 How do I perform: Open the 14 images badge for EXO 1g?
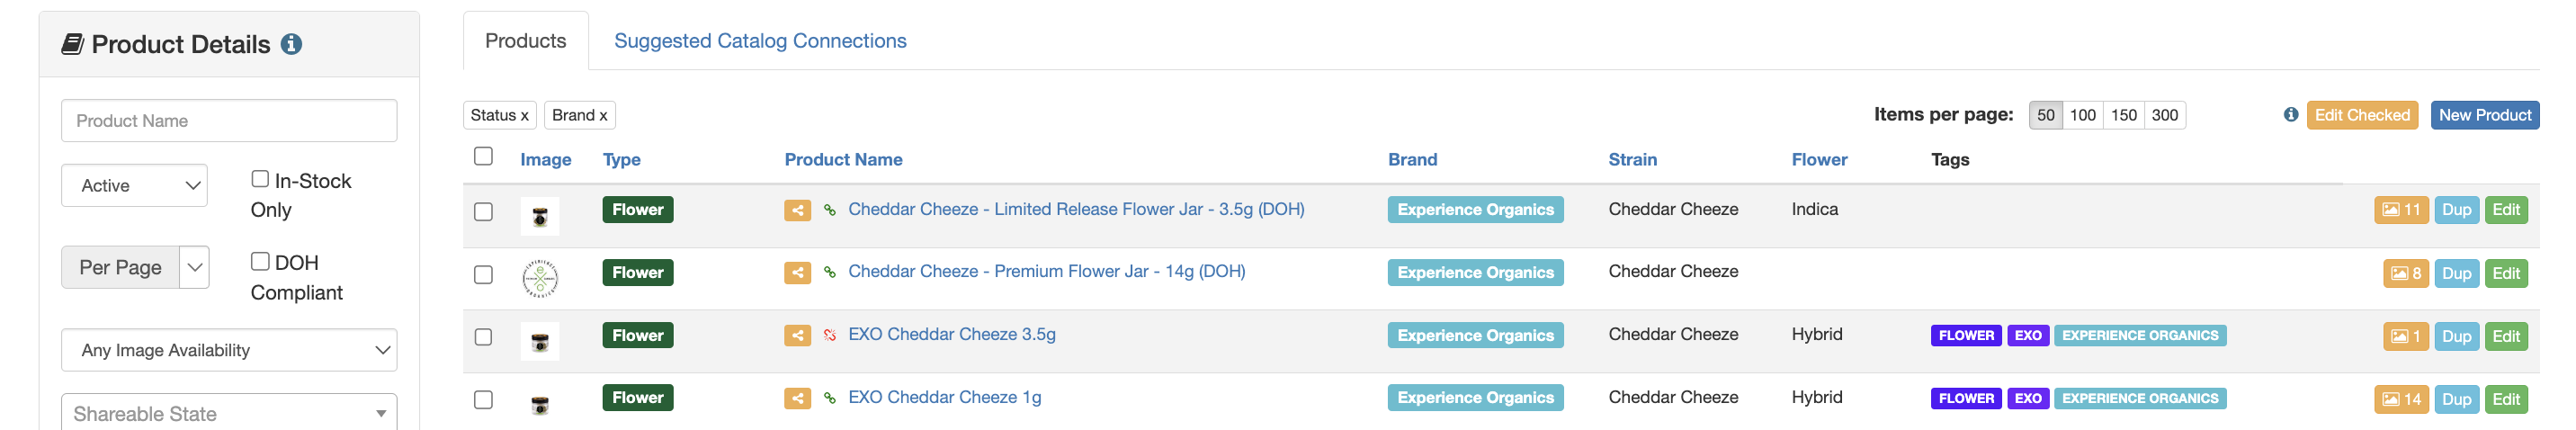tap(2400, 399)
